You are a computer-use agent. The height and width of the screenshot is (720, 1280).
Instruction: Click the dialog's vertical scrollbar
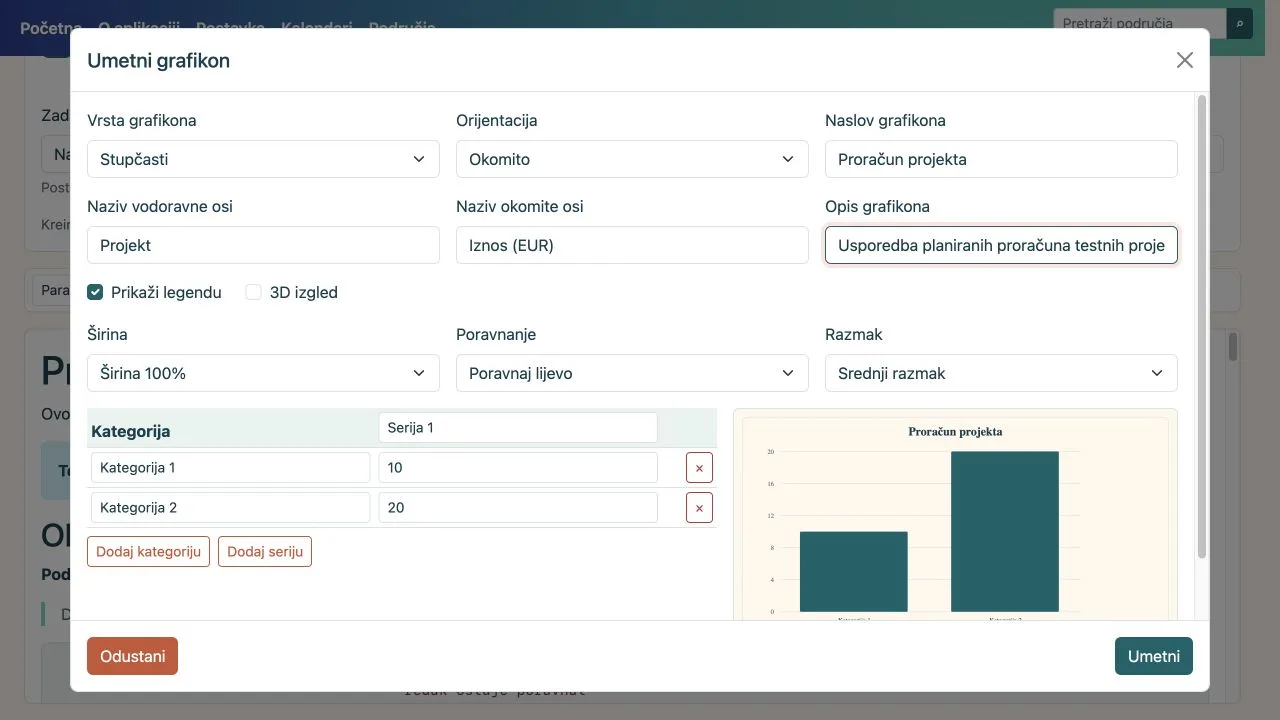(1202, 326)
